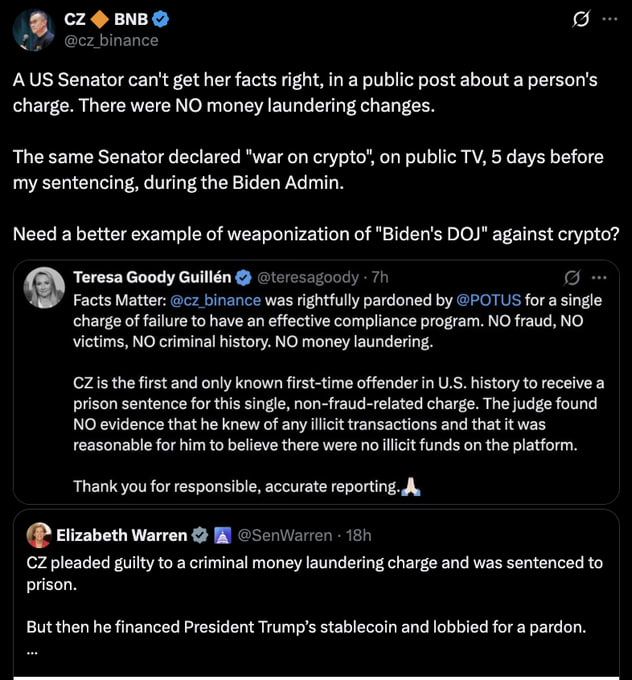This screenshot has height=680, width=632.
Task: Click the orange BNB diamond icon
Action: click(100, 19)
